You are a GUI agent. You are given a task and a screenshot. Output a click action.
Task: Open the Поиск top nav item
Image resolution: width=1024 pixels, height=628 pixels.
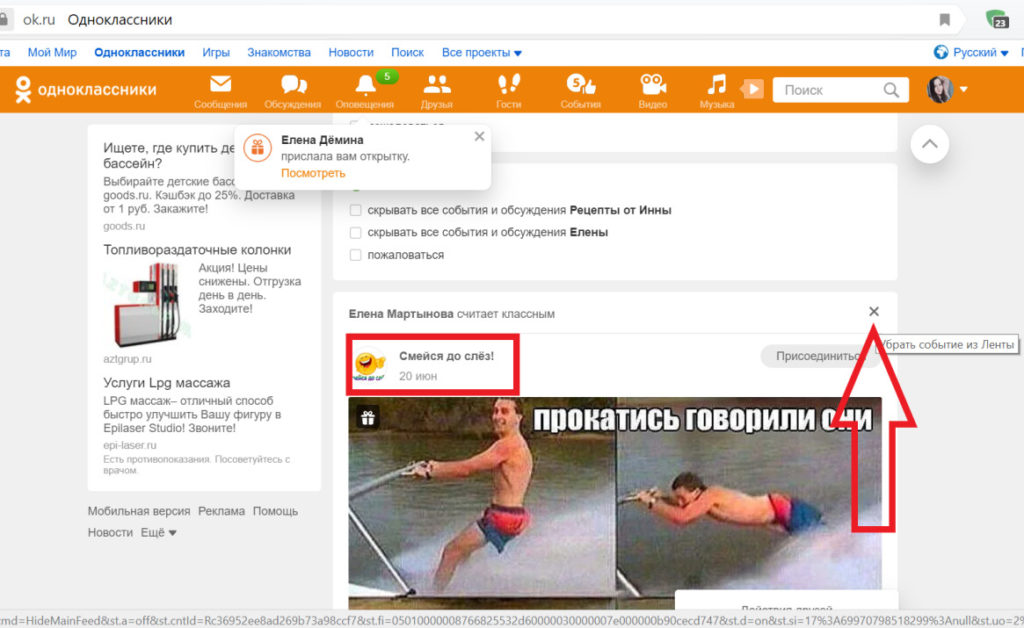coord(408,53)
